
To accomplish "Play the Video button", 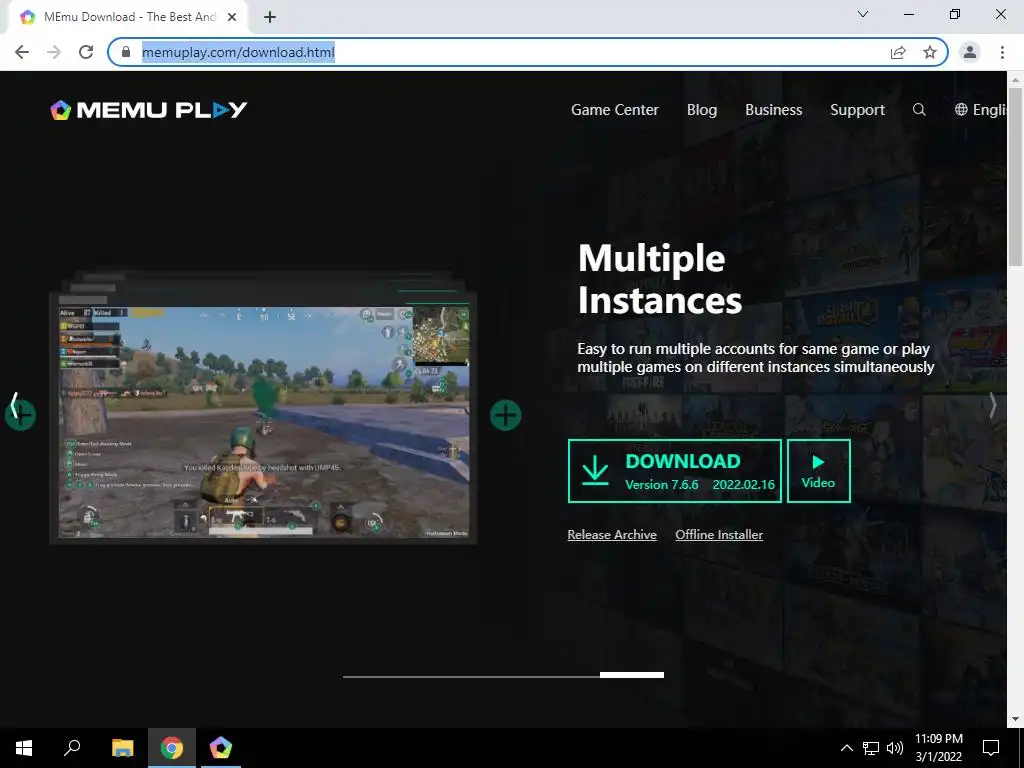I will [x=818, y=471].
